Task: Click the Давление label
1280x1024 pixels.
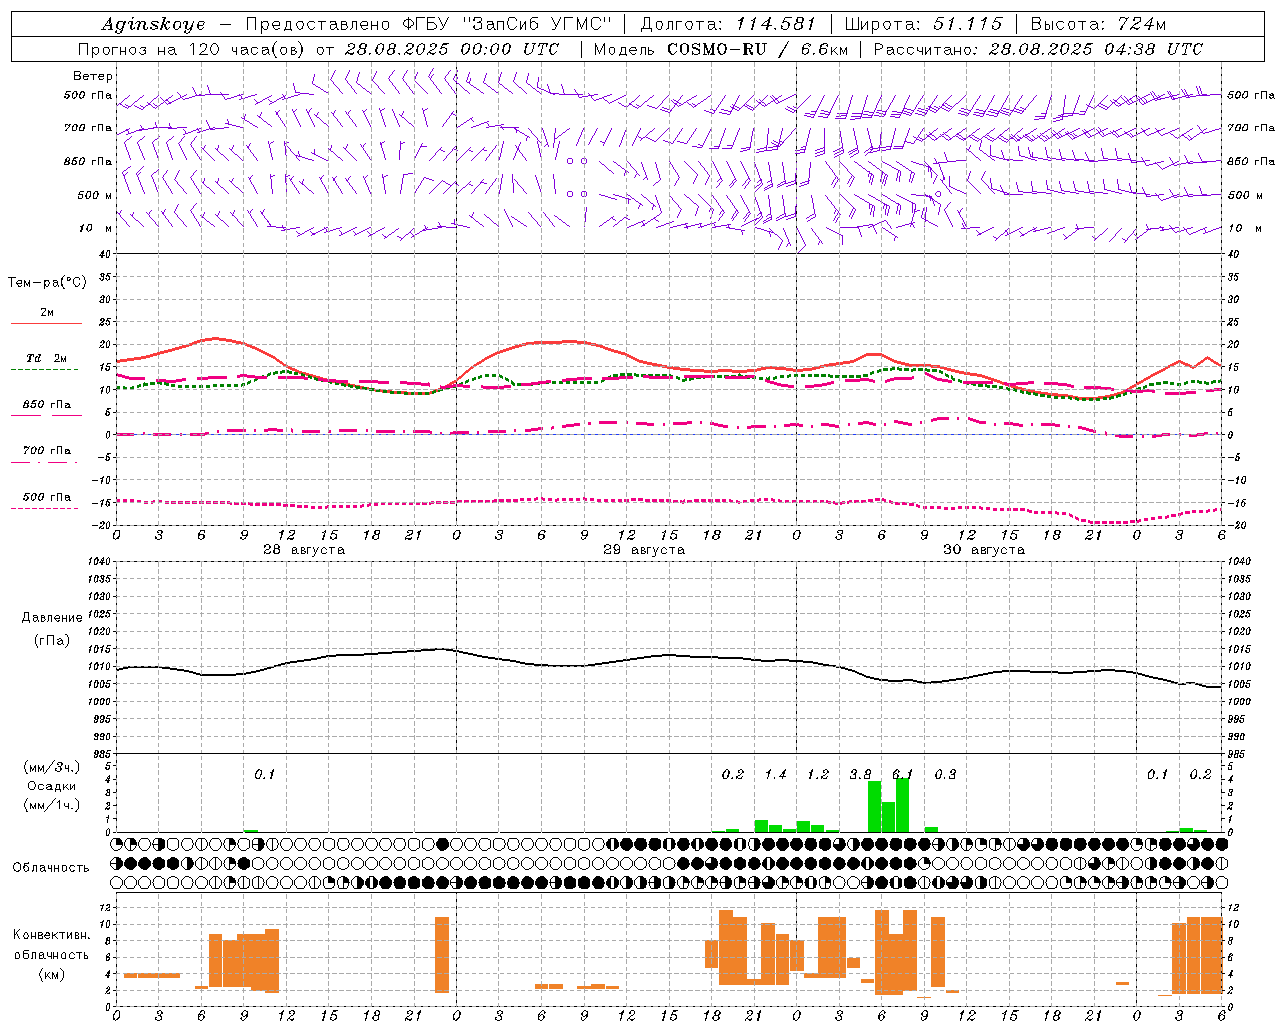Action: 52,618
